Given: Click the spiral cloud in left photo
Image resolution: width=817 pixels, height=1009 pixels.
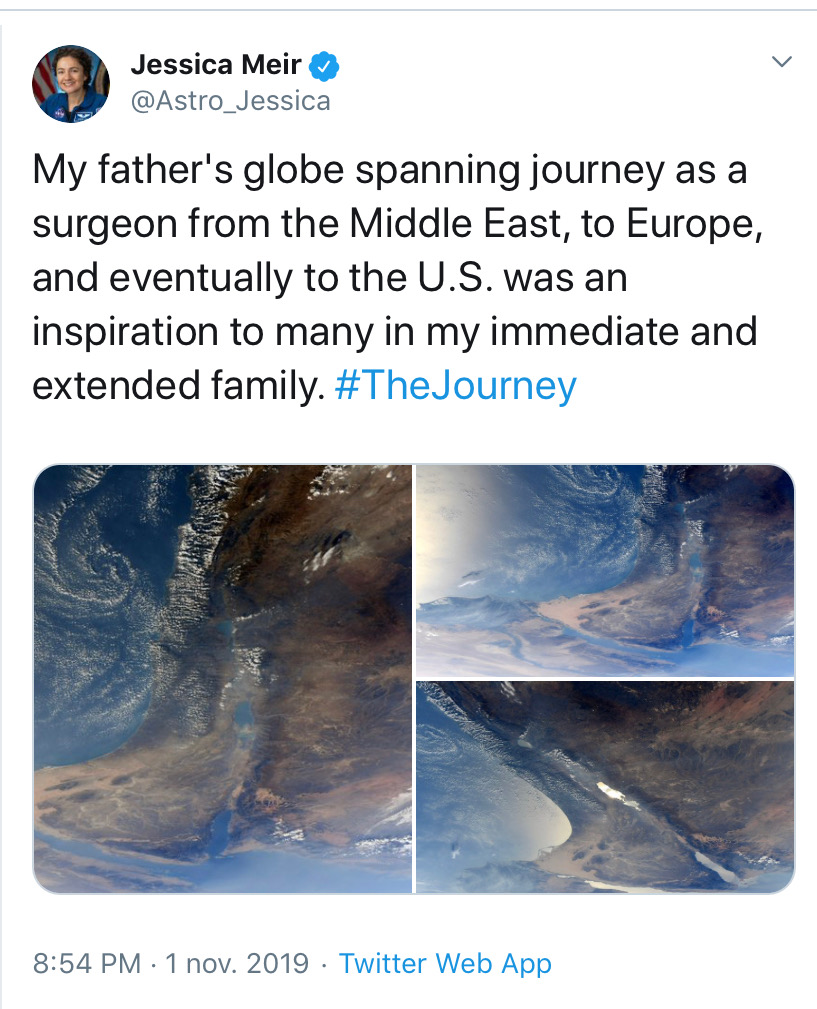Looking at the screenshot, I should pos(98,570).
